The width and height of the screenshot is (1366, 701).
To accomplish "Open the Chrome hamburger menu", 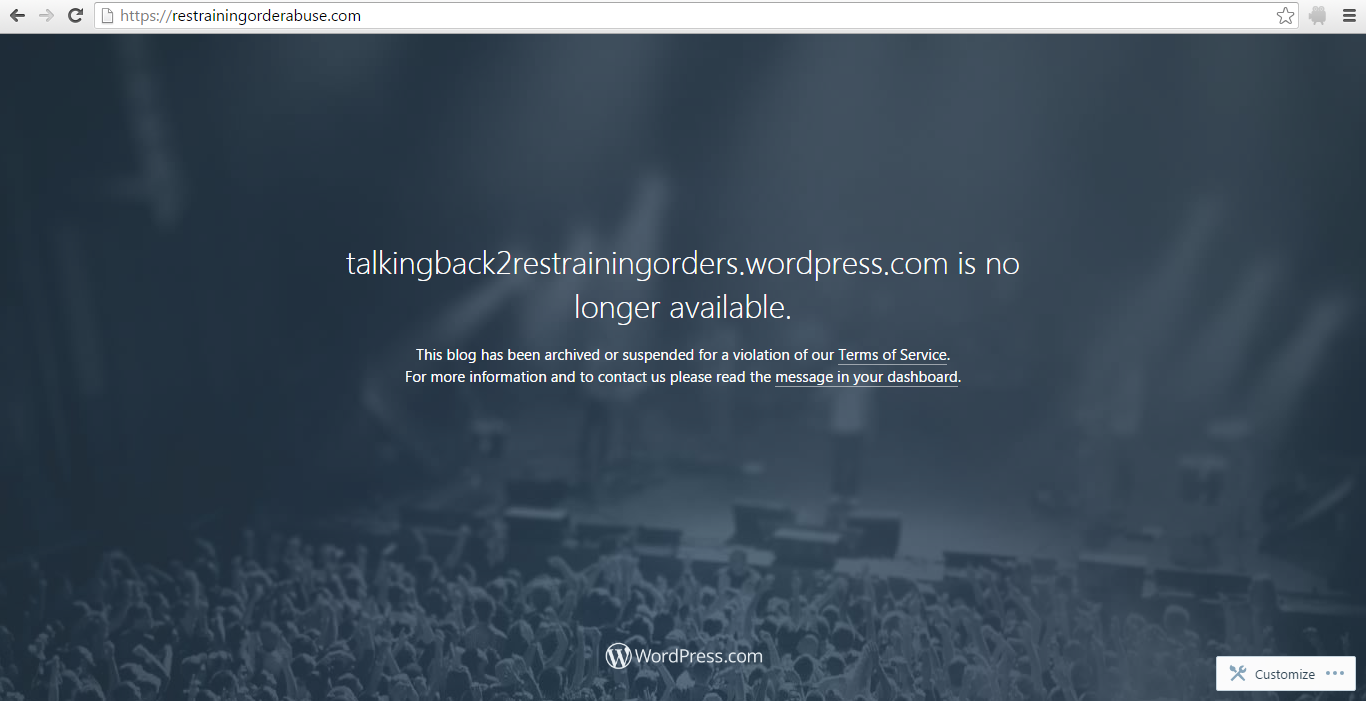I will 1348,16.
